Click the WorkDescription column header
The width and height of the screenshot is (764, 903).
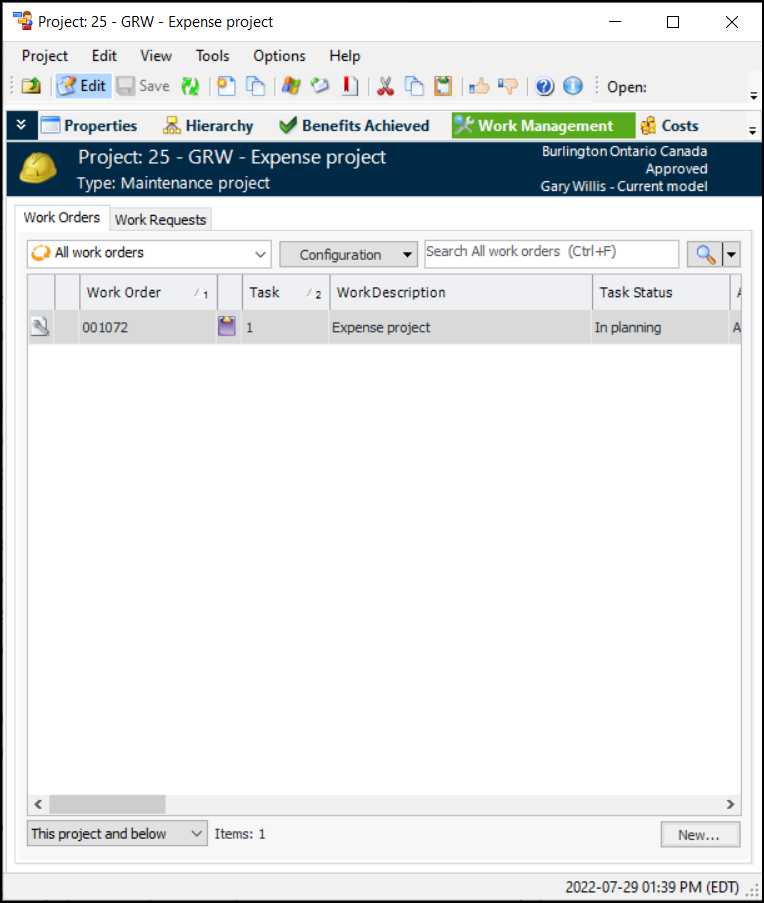coord(461,293)
